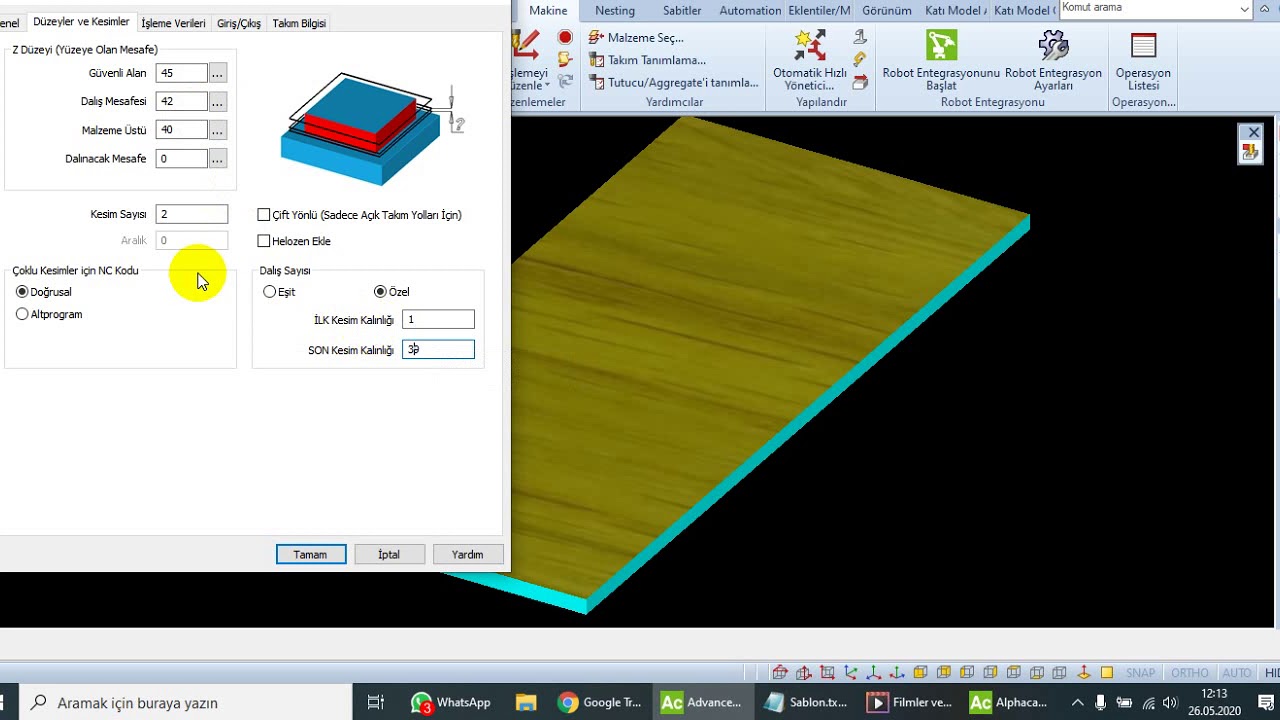1280x720 pixels.
Task: Show hidden system tray icons
Action: 1077,702
